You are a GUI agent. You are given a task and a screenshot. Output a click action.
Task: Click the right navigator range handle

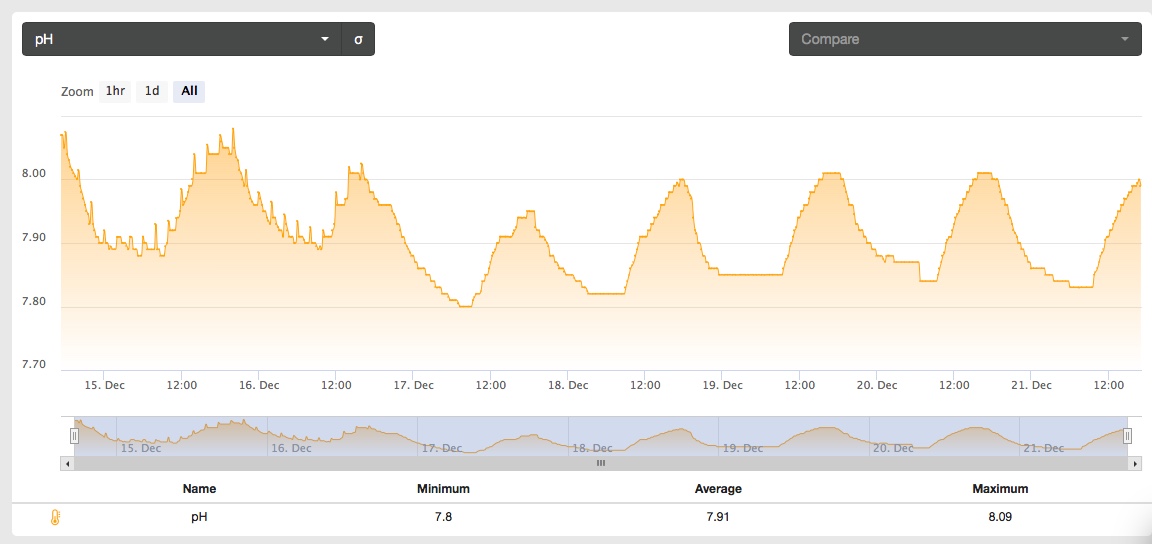click(1127, 437)
